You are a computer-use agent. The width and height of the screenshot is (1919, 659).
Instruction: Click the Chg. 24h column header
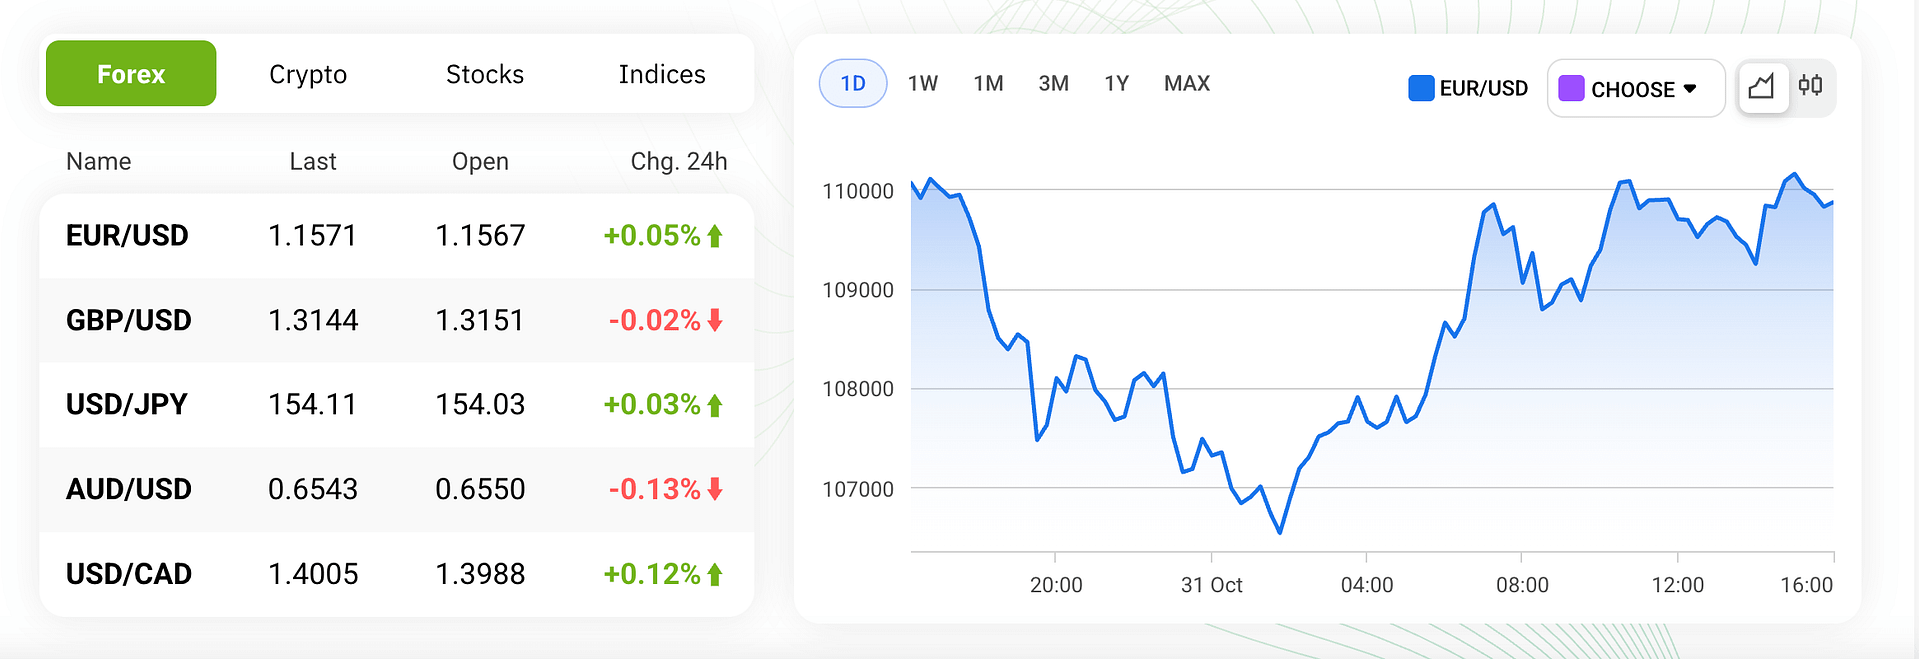(x=679, y=162)
